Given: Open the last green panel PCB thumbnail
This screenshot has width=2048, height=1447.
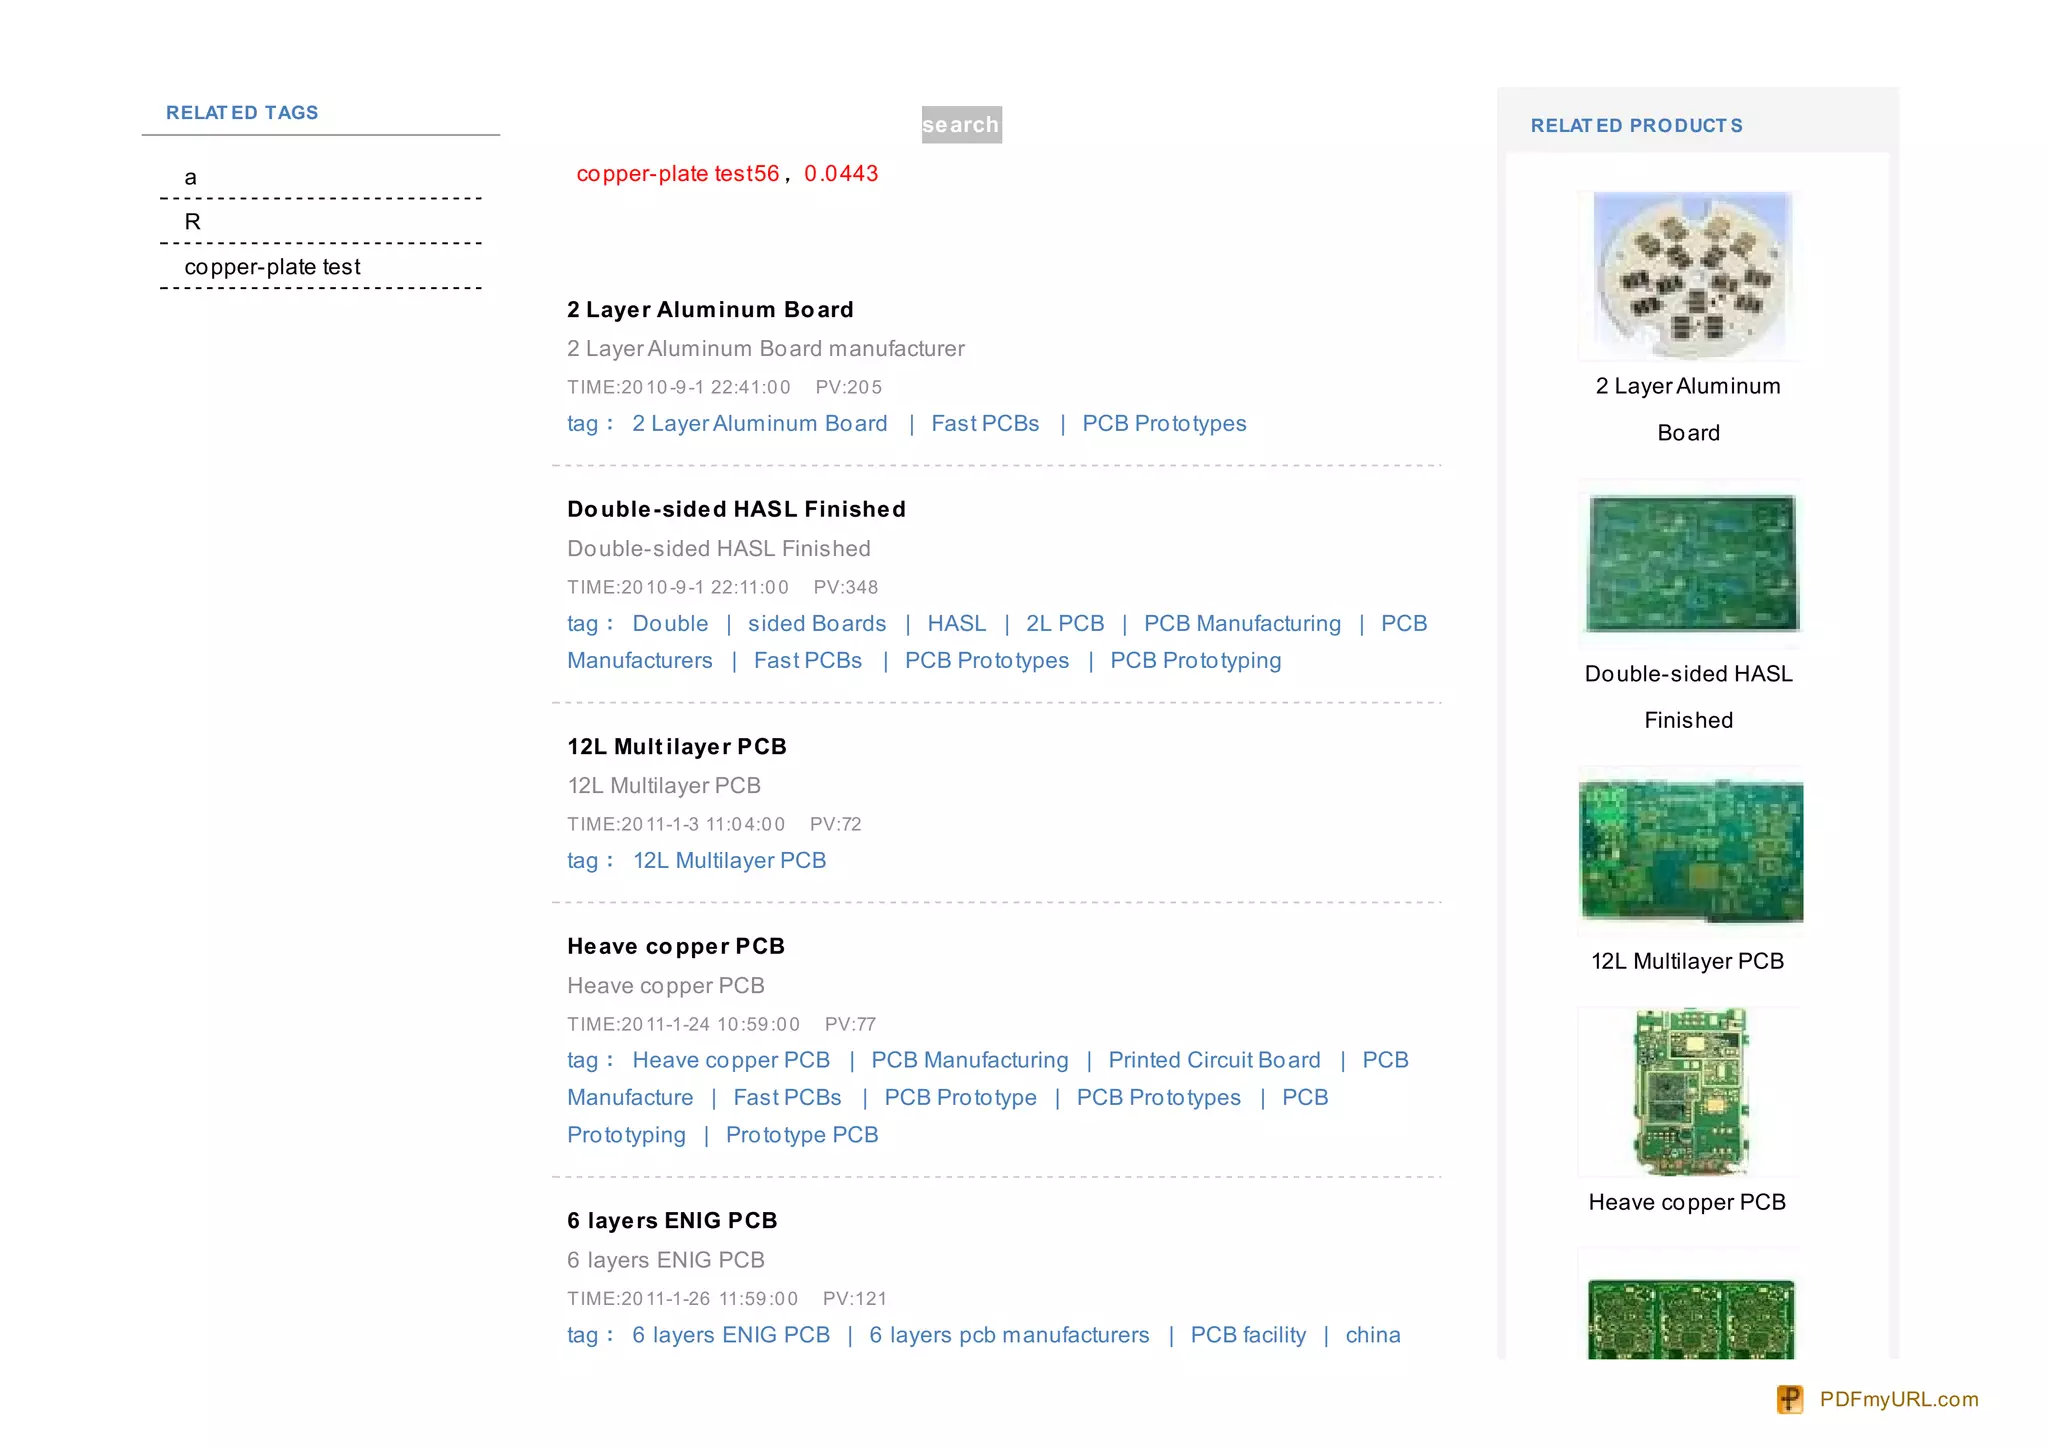Looking at the screenshot, I should pyautogui.click(x=1690, y=1317).
